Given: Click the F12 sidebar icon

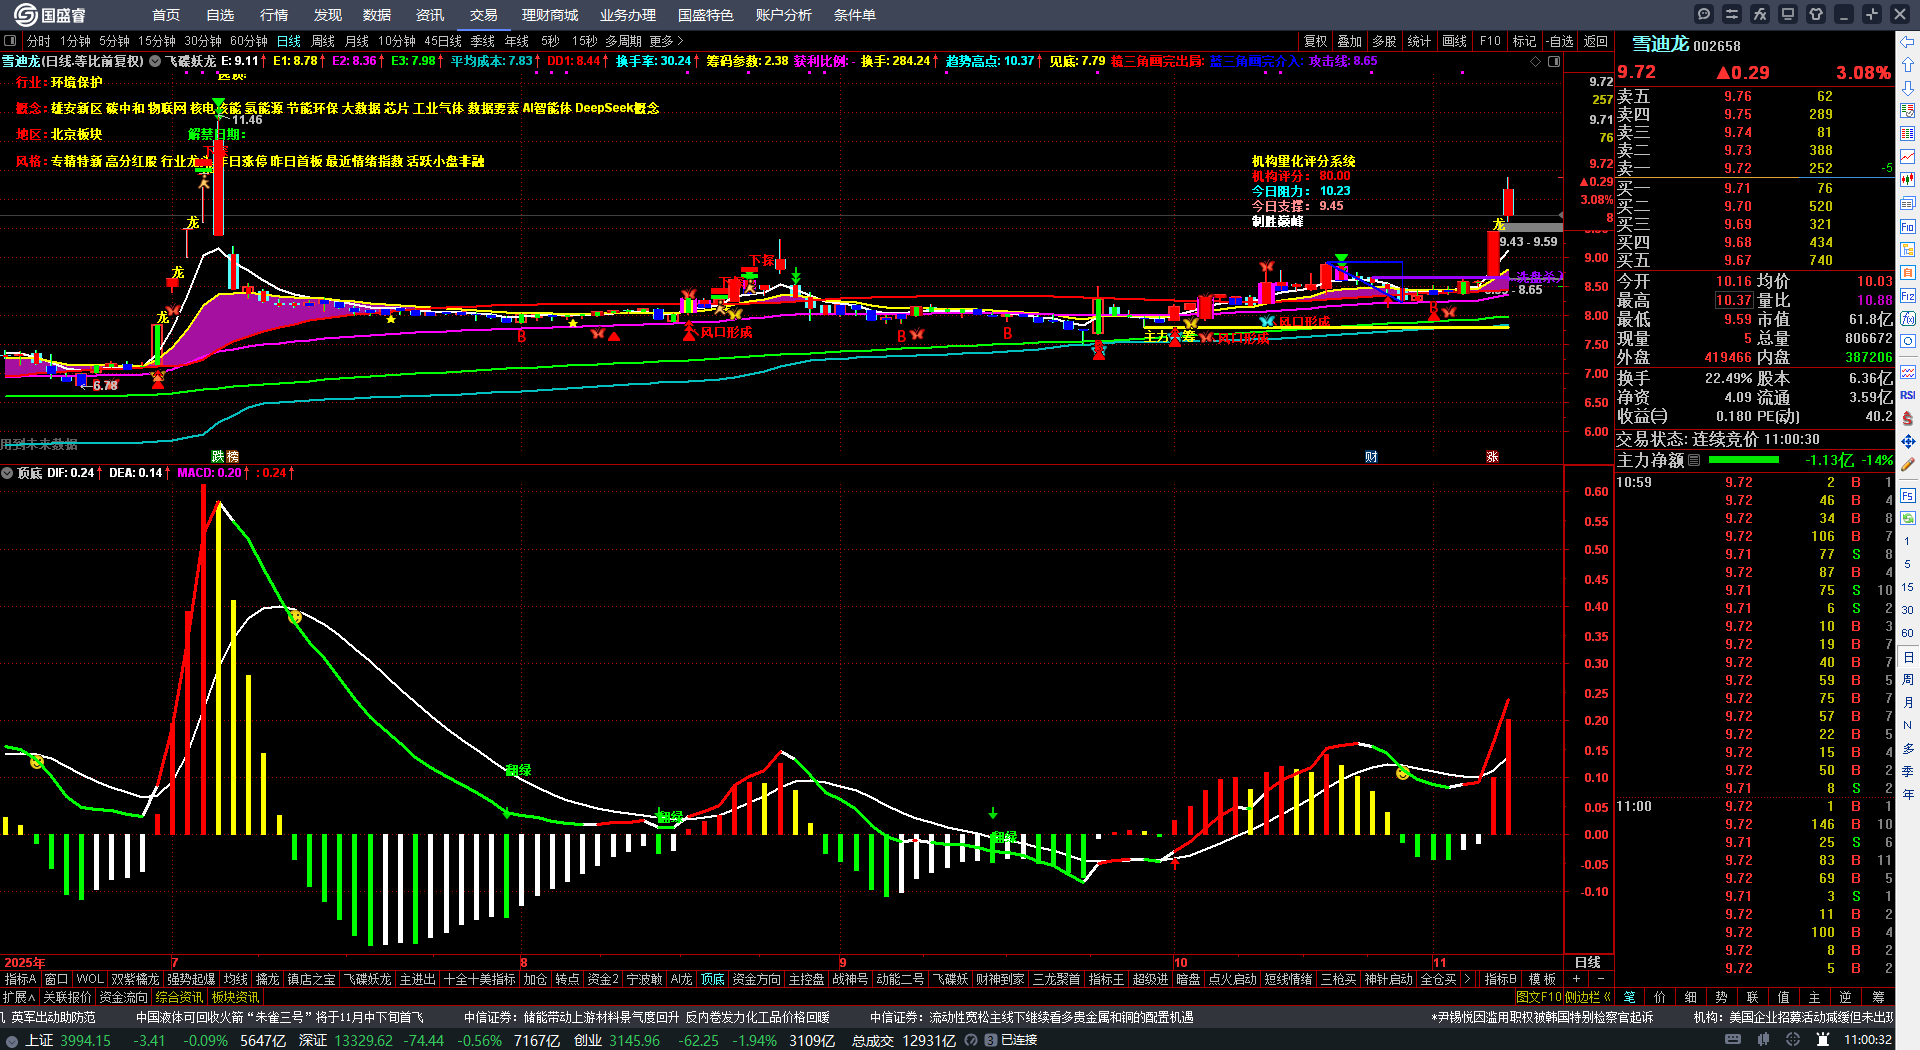Looking at the screenshot, I should 1908,296.
